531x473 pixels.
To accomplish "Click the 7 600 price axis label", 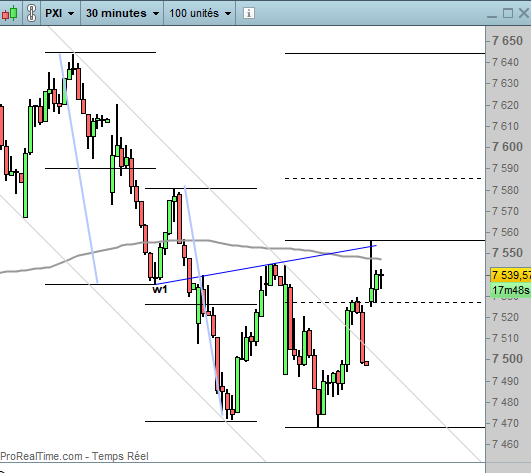I will (507, 147).
